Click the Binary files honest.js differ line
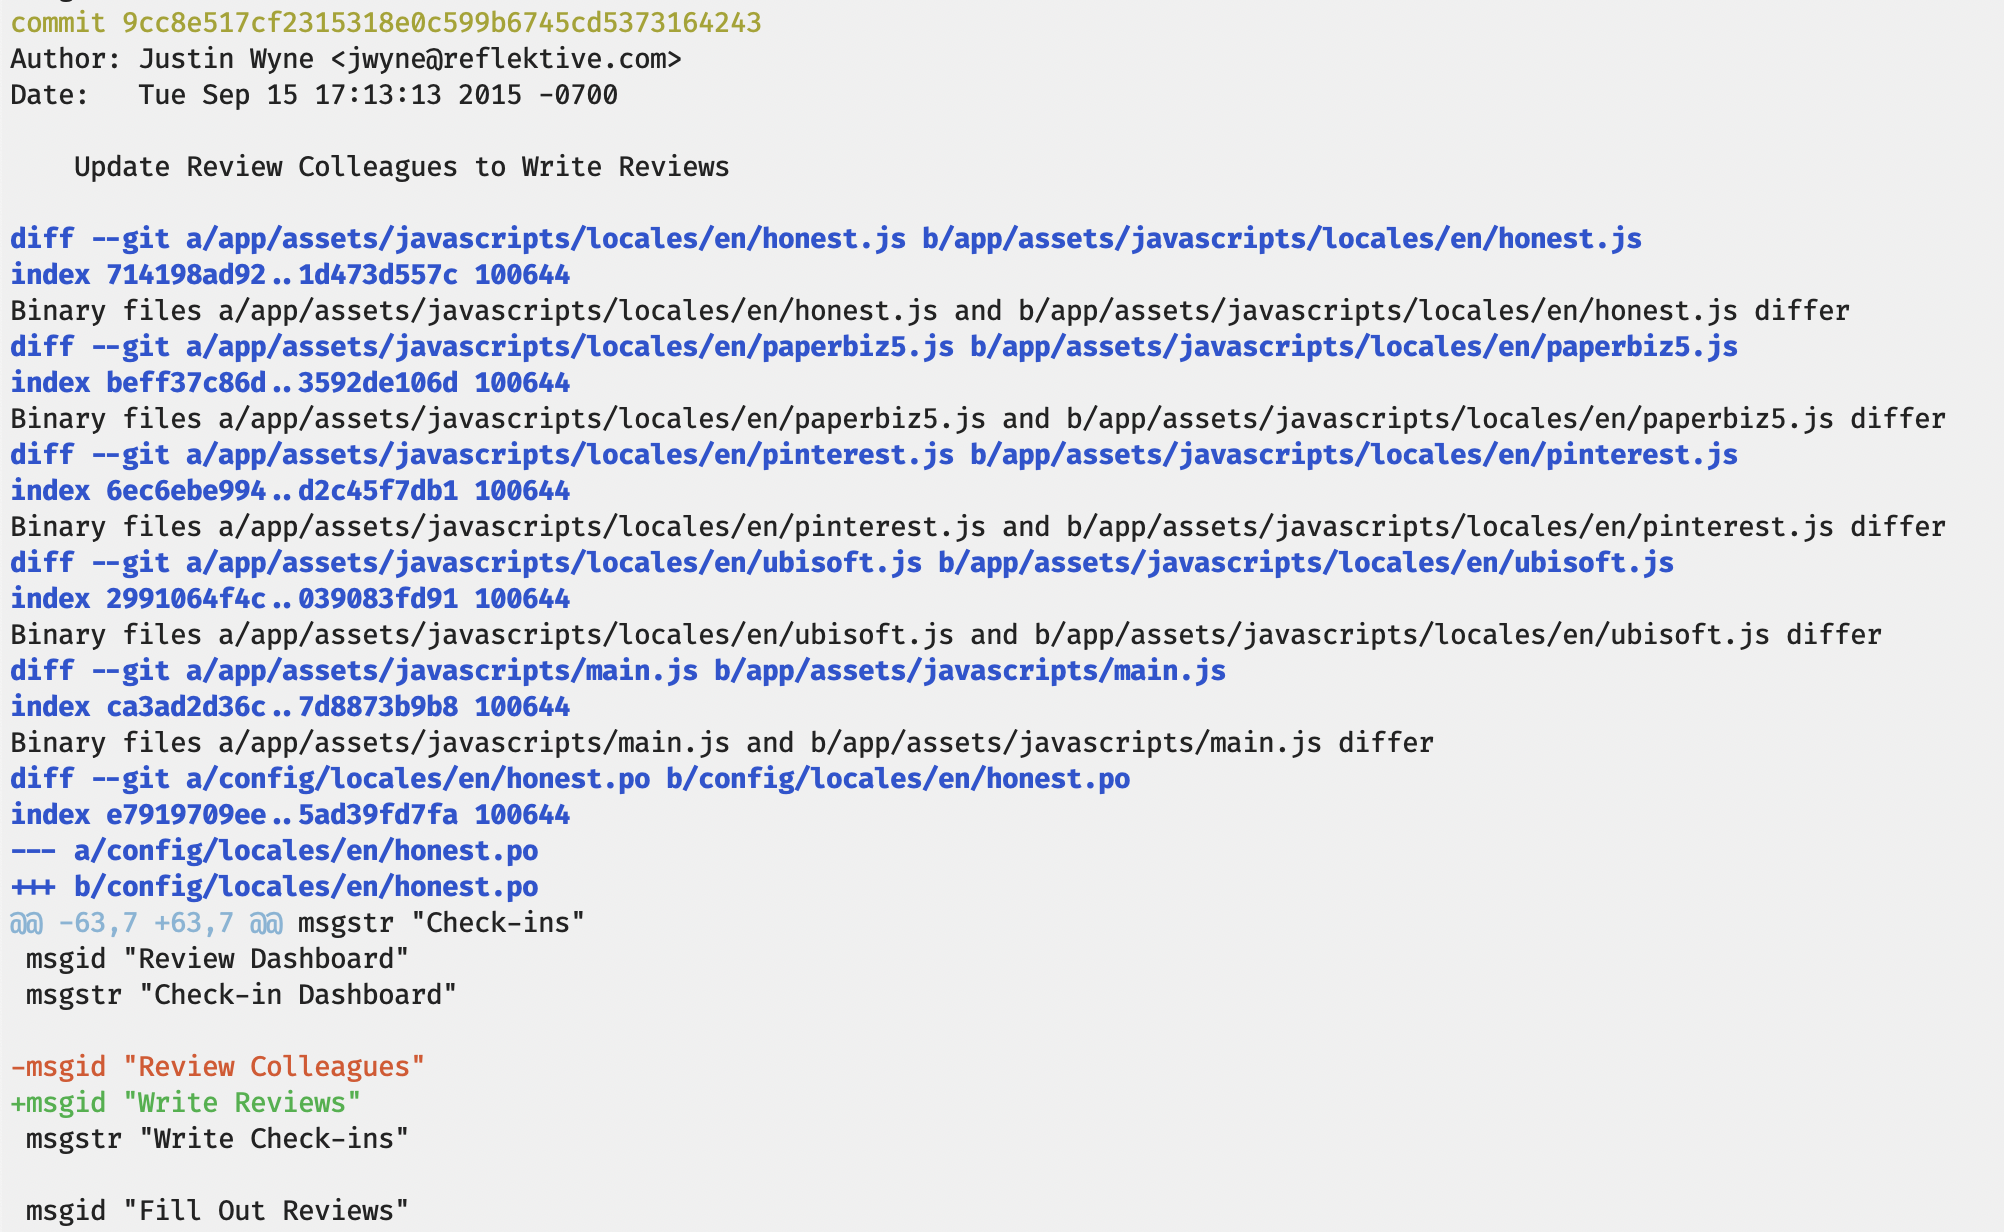This screenshot has width=2004, height=1232. click(x=929, y=311)
